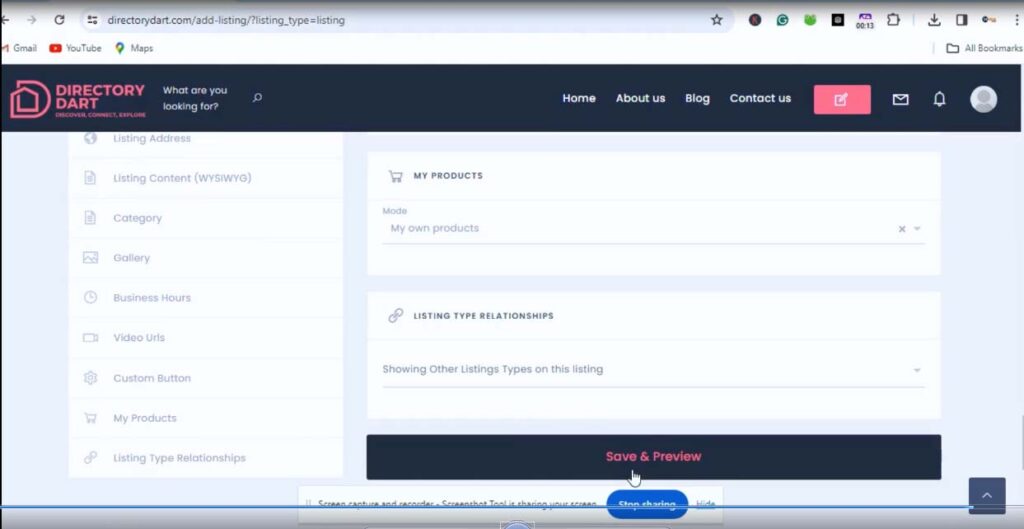Click the LISTING TYPE RELATIONSHIPS section heading
1024x529 pixels.
click(483, 316)
